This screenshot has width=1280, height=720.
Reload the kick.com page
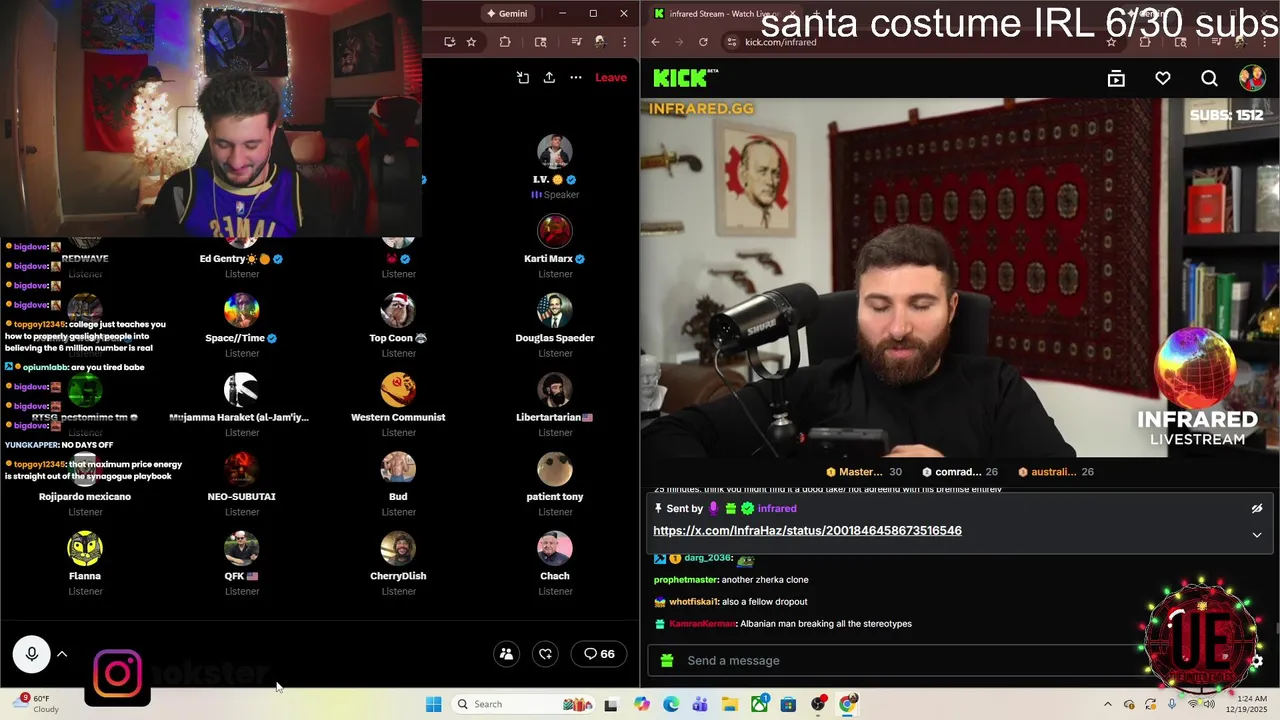tap(703, 42)
